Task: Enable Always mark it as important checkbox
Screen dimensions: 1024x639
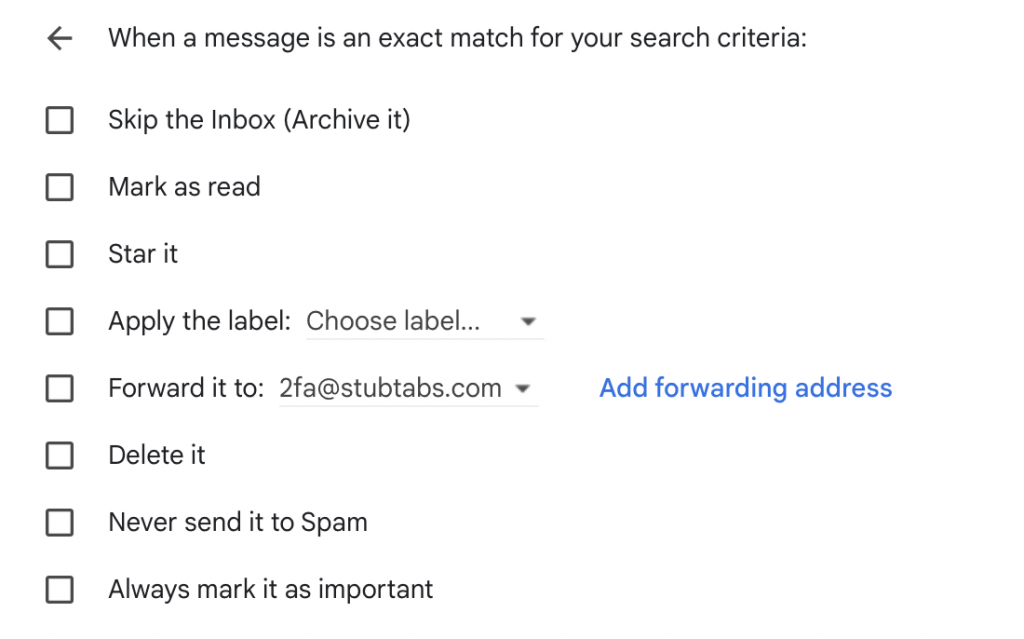Action: [x=60, y=589]
